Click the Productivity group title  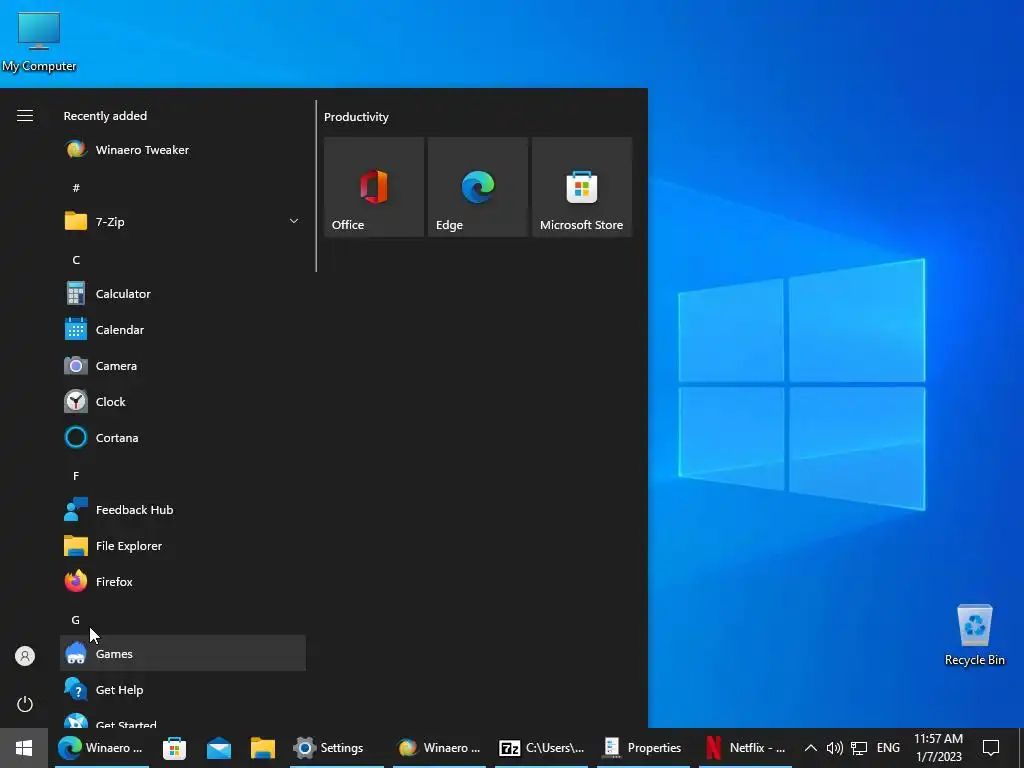point(356,117)
